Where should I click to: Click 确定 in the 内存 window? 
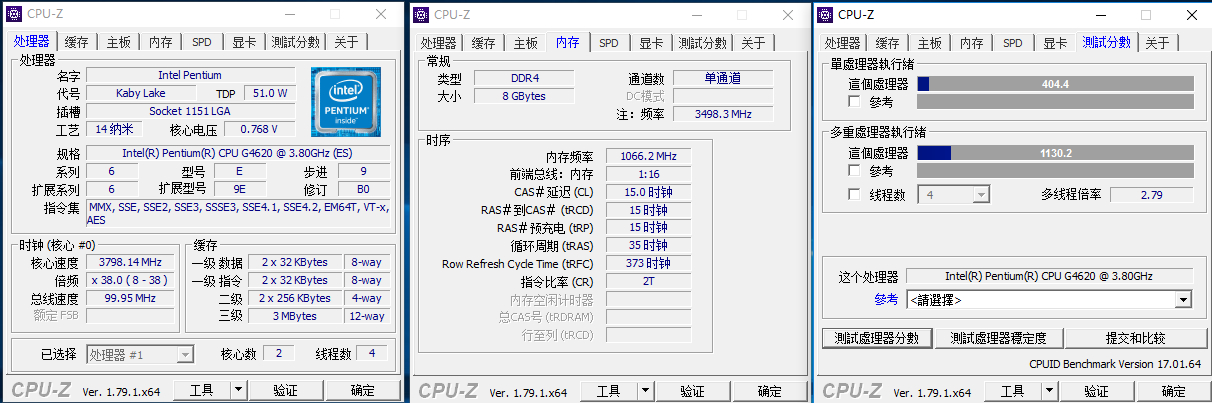point(769,390)
